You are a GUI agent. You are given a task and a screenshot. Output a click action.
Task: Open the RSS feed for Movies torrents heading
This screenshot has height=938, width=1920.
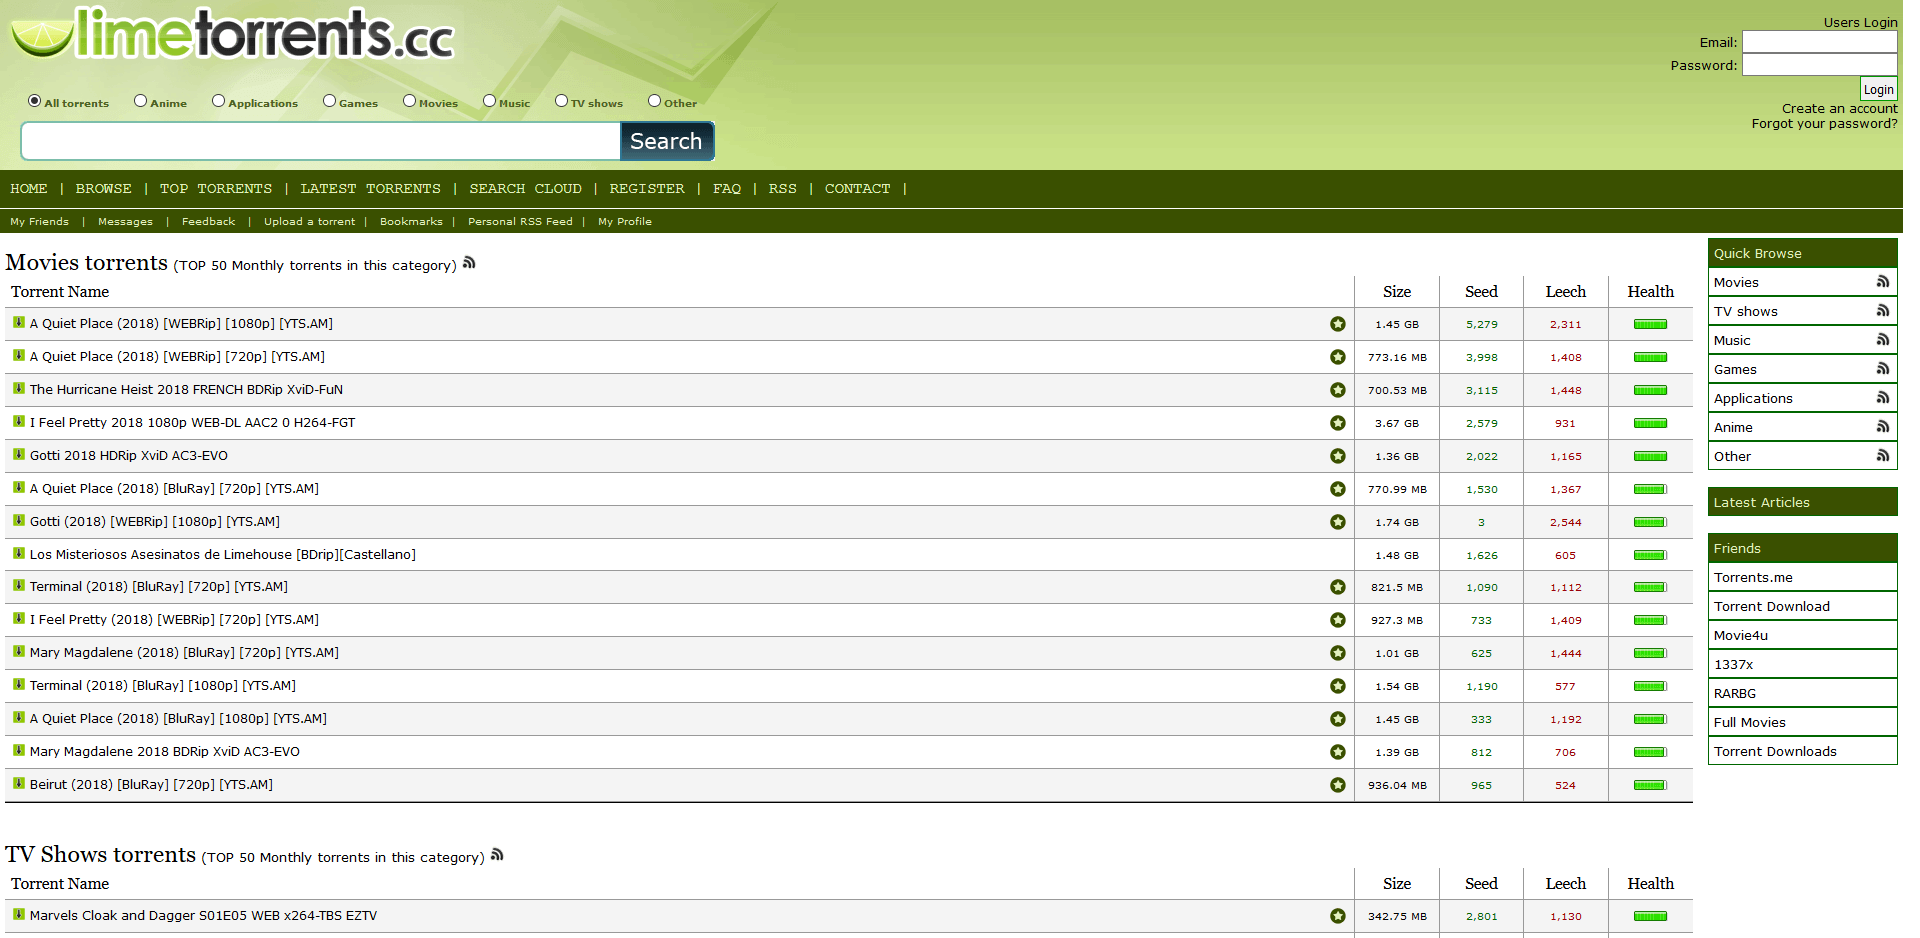pyautogui.click(x=469, y=262)
